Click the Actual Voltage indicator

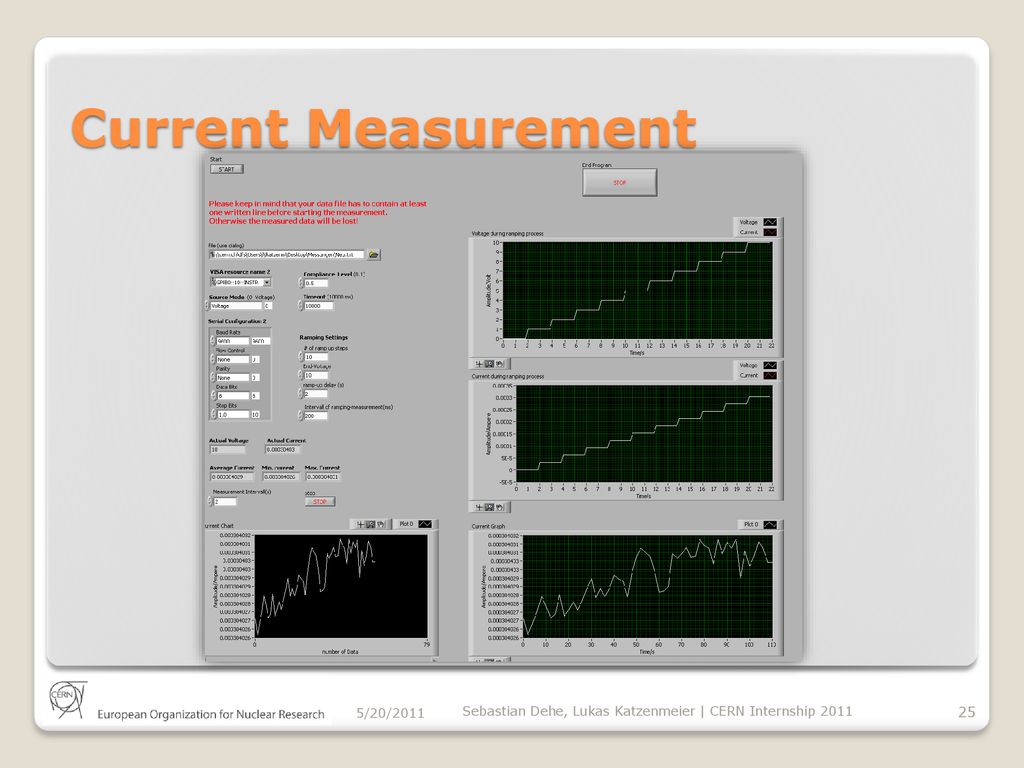click(x=227, y=449)
